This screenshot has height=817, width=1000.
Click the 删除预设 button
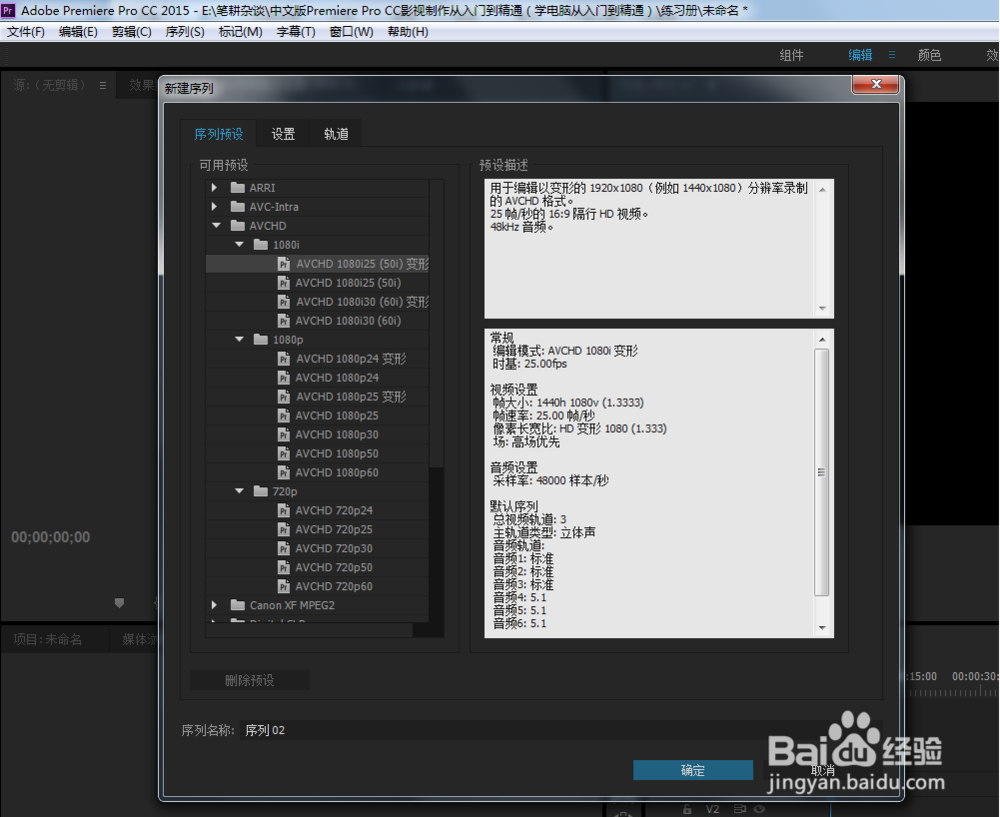click(249, 681)
